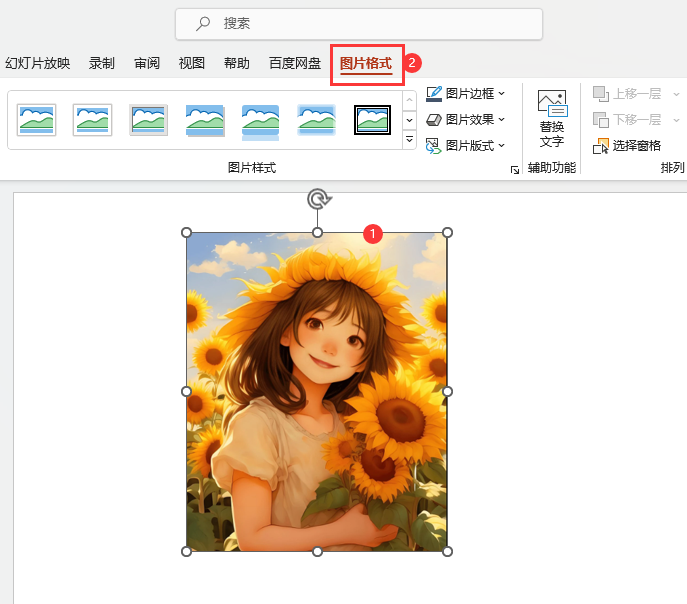Open Picture Effects (图片效果) dropdown
This screenshot has height=604, width=687.
(x=466, y=119)
